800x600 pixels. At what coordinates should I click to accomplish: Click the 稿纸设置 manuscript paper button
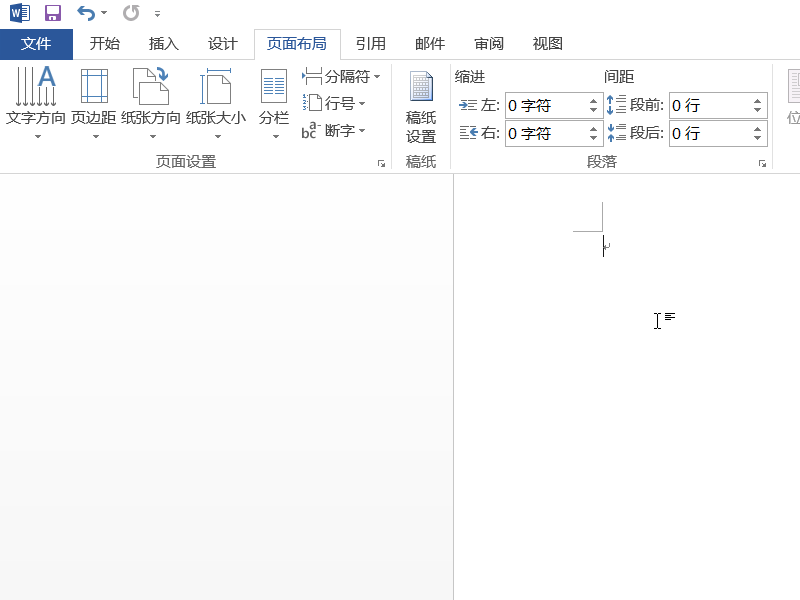(421, 107)
